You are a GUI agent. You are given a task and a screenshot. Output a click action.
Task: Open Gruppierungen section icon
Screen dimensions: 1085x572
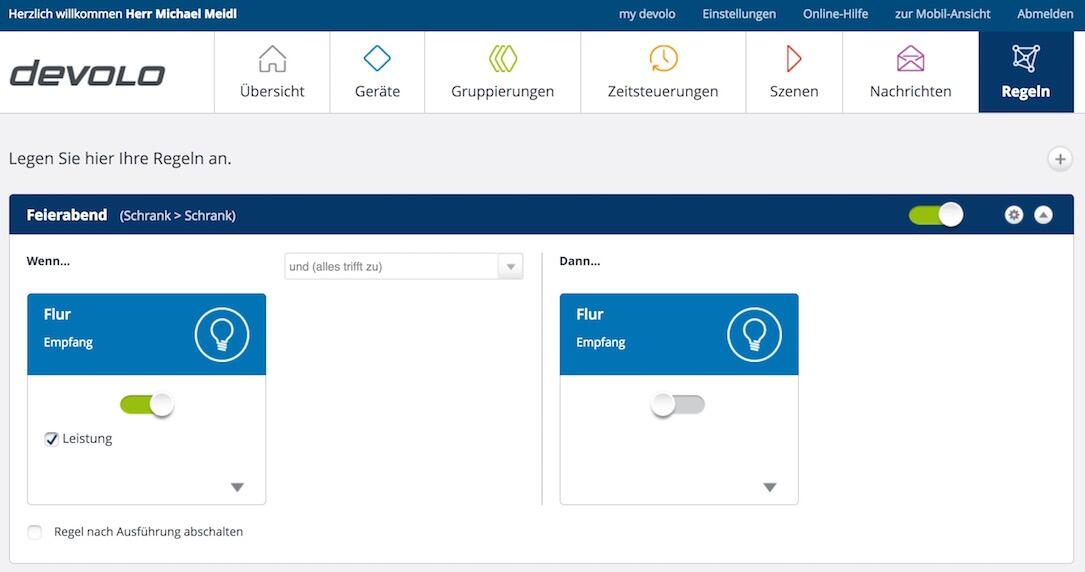502,59
